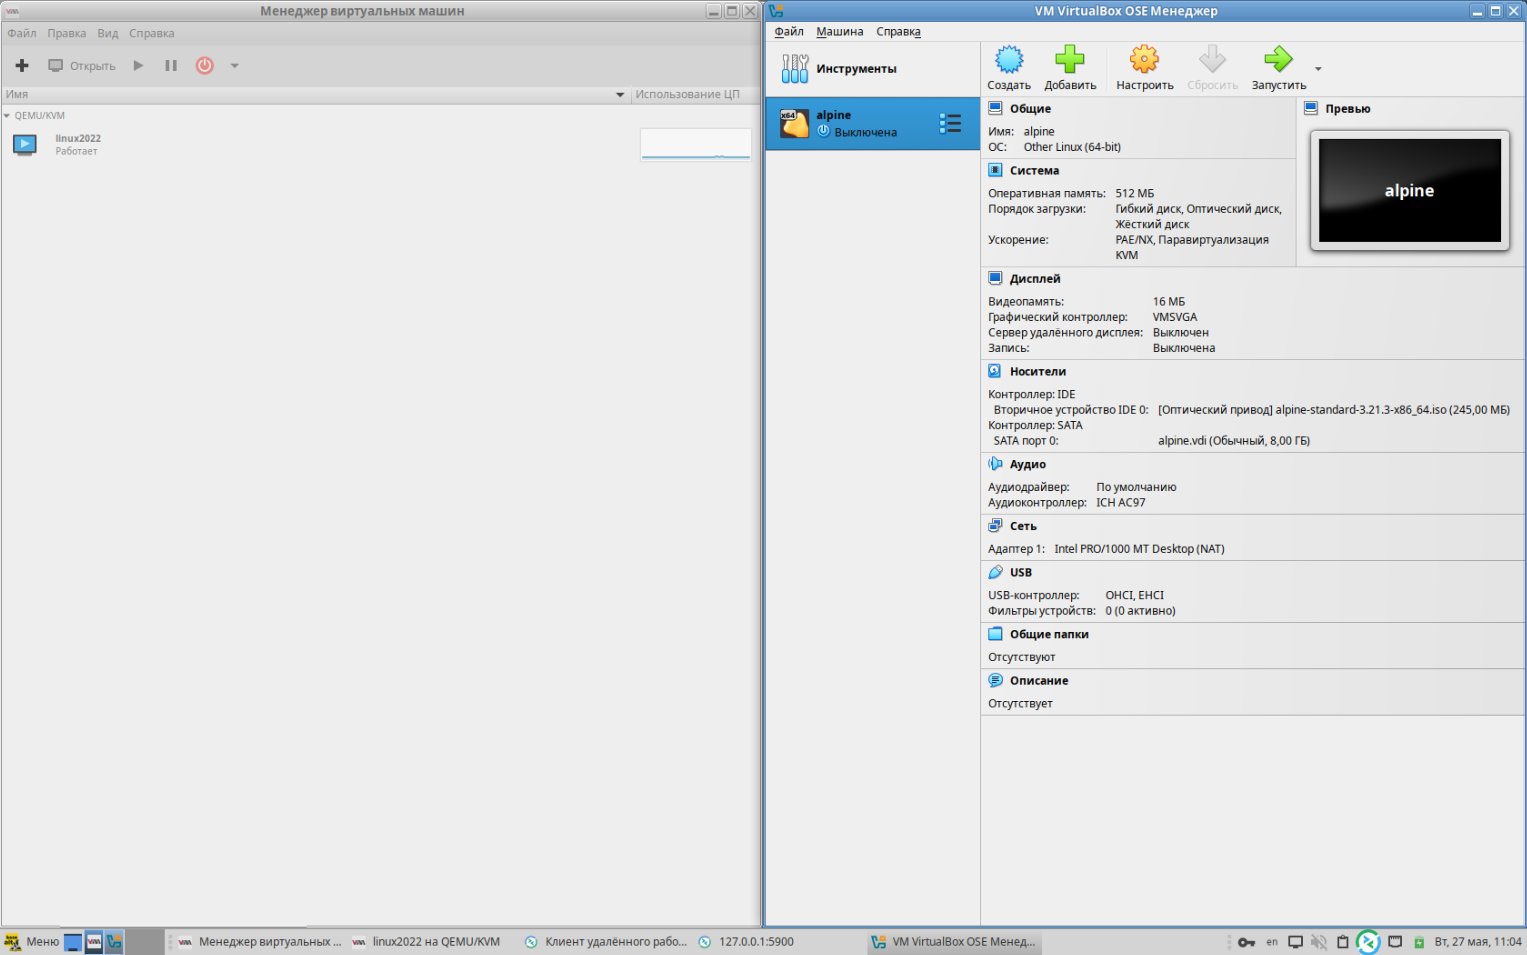Switch to linux2022 на QEMU/KVM taskbar window

pyautogui.click(x=426, y=942)
